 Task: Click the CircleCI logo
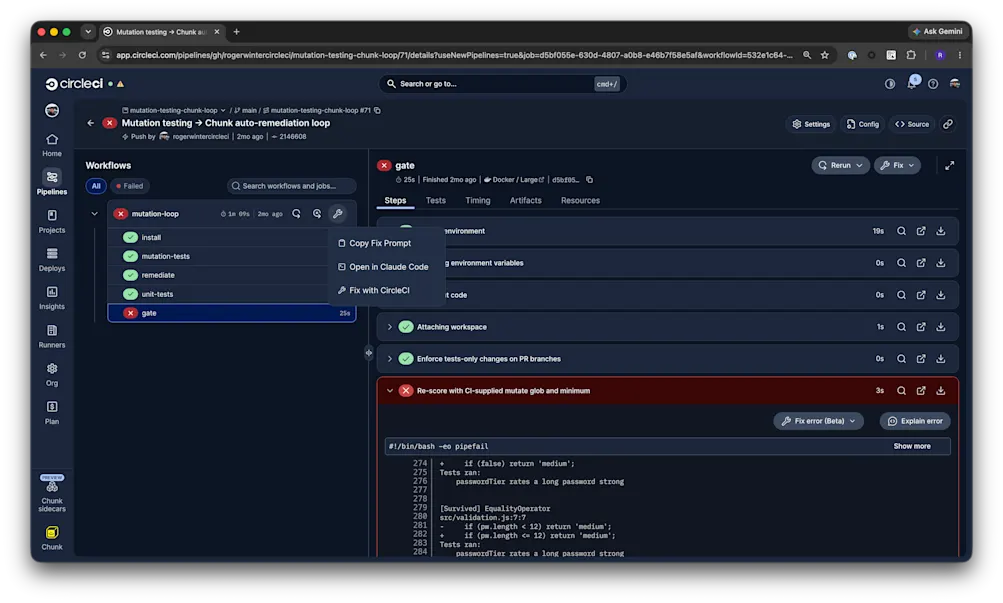tap(74, 84)
